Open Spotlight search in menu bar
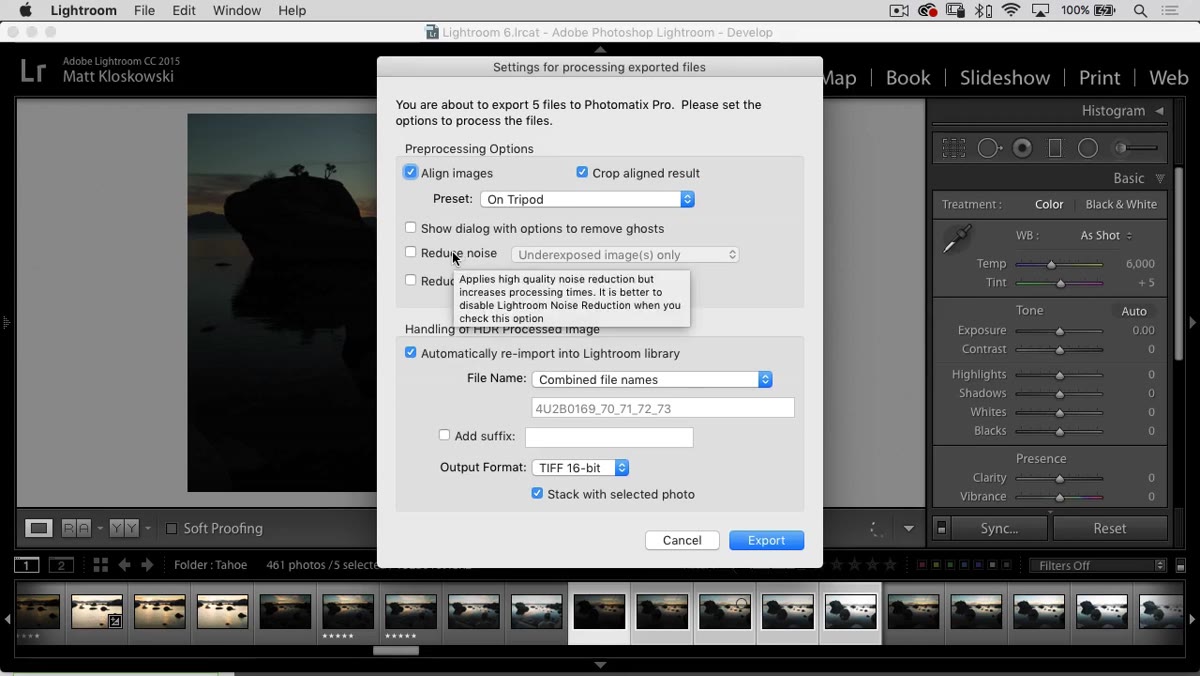The width and height of the screenshot is (1200, 676). pos(1140,11)
